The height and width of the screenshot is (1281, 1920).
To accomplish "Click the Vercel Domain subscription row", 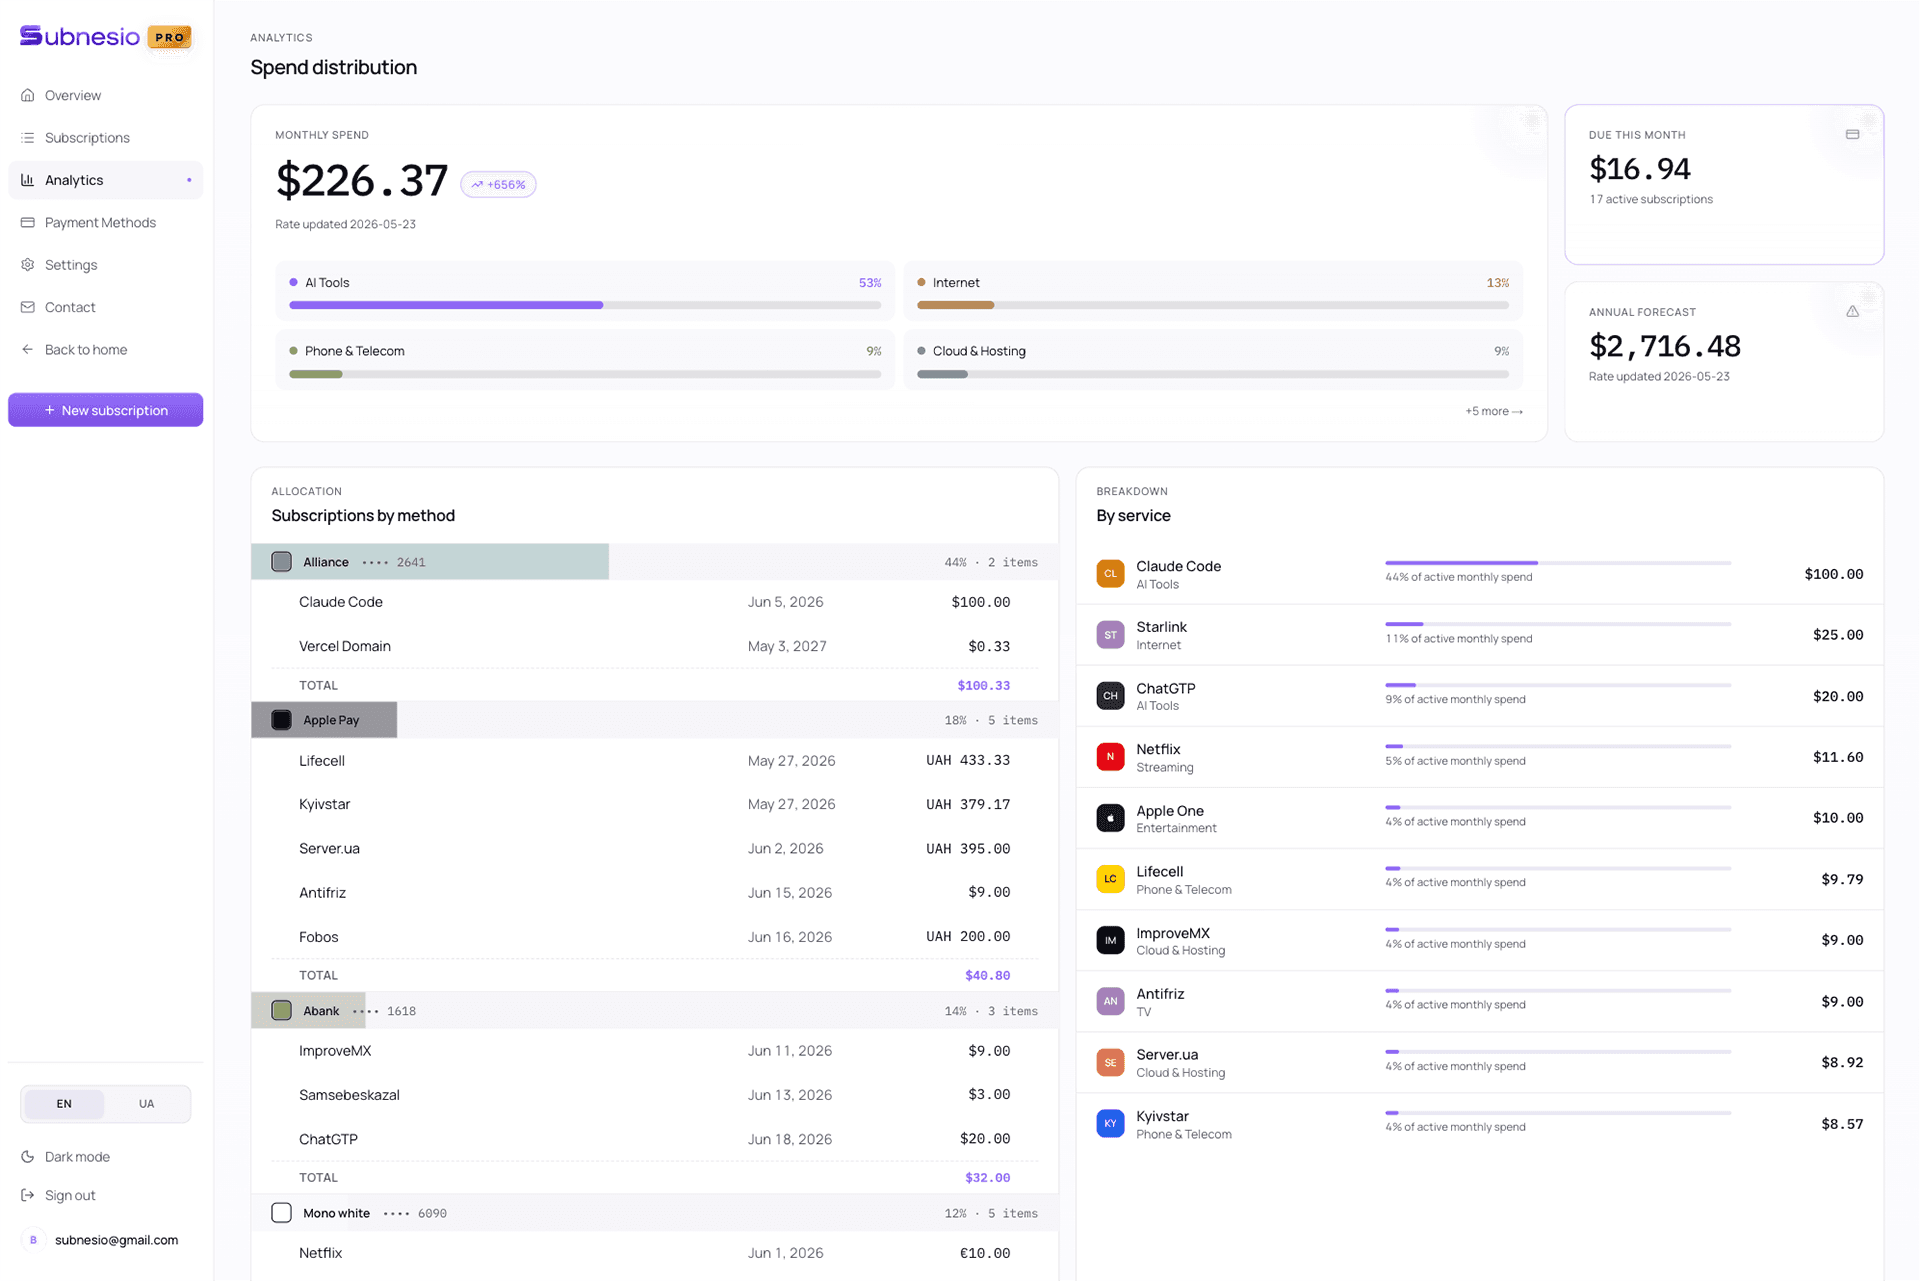I will coord(655,646).
